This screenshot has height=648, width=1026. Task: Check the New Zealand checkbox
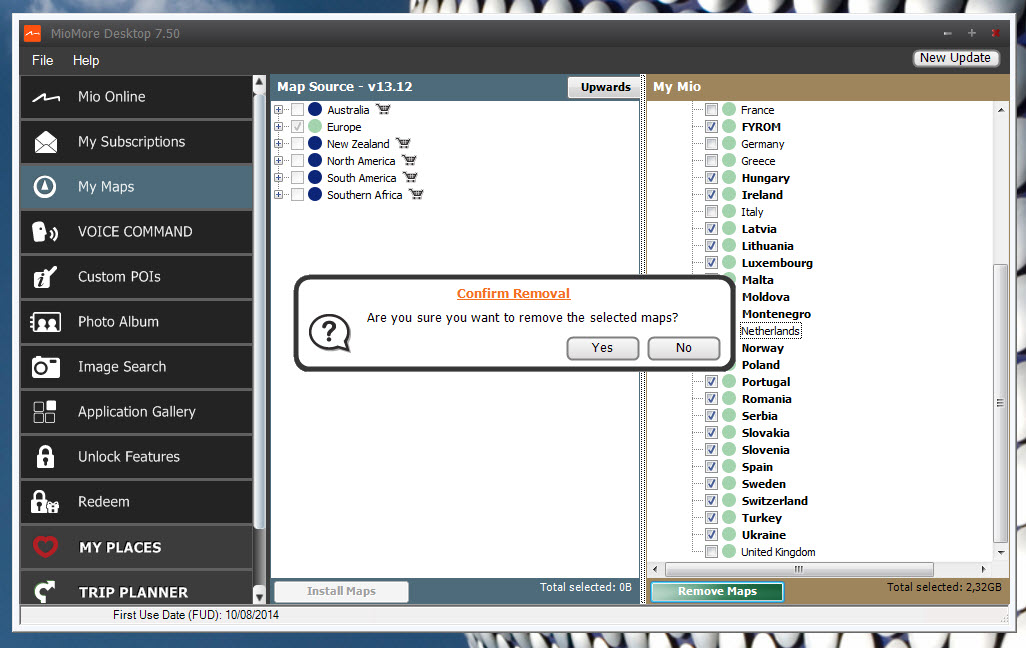297,143
